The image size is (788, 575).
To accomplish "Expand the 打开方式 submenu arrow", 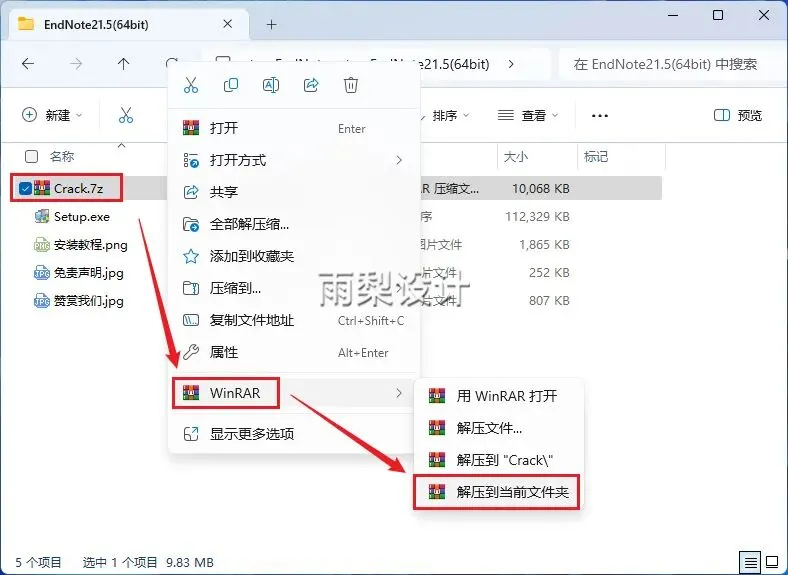I will click(399, 160).
